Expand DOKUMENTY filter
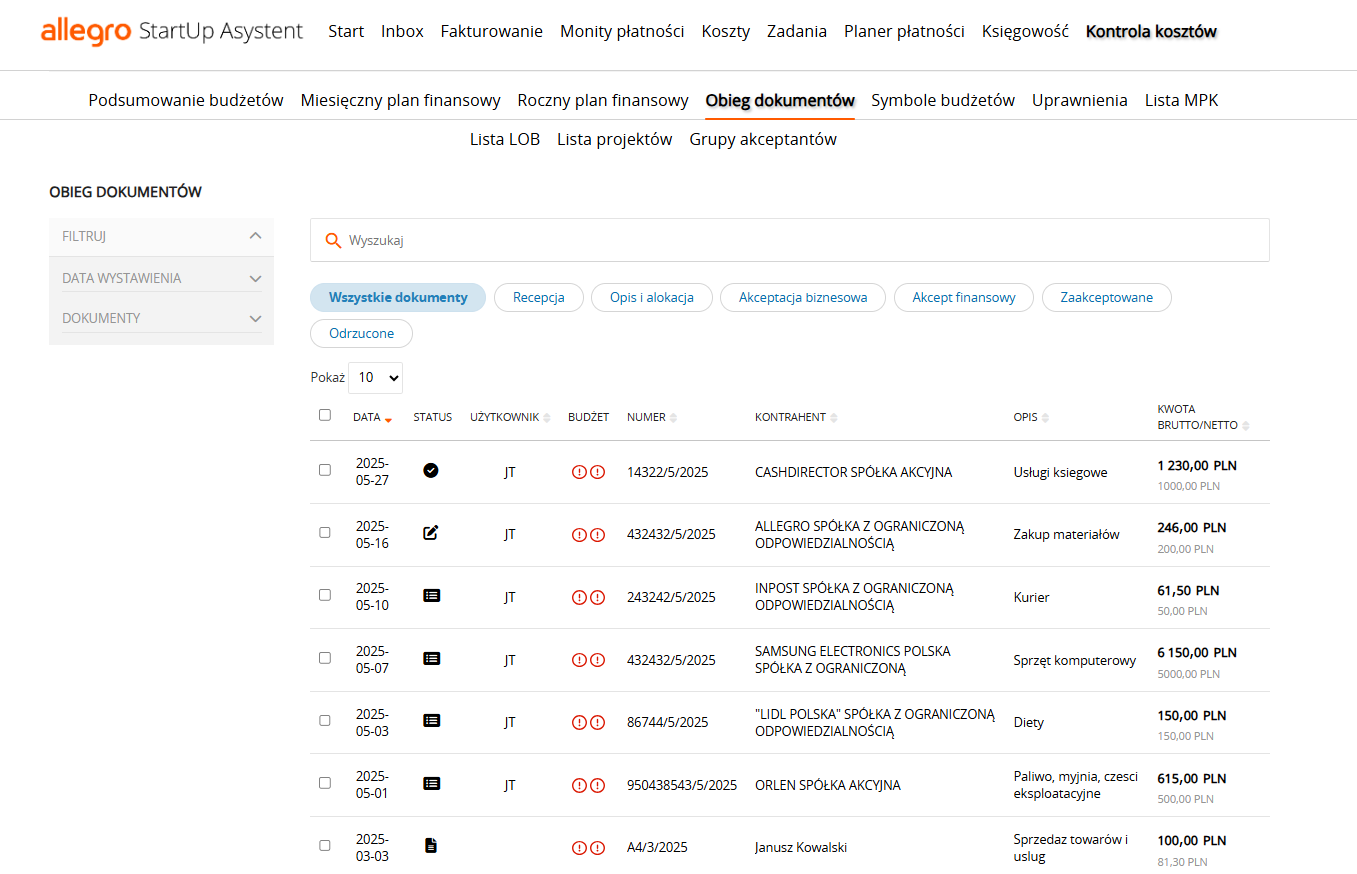Image resolution: width=1357 pixels, height=874 pixels. pyautogui.click(x=161, y=318)
